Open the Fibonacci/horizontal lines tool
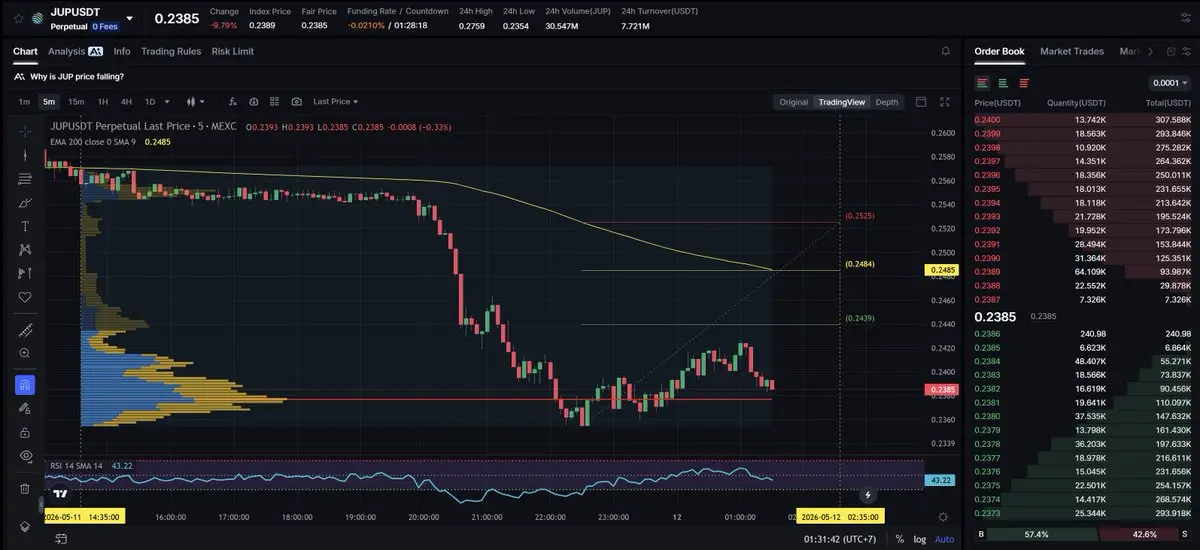Viewport: 1200px width, 550px height. point(25,179)
